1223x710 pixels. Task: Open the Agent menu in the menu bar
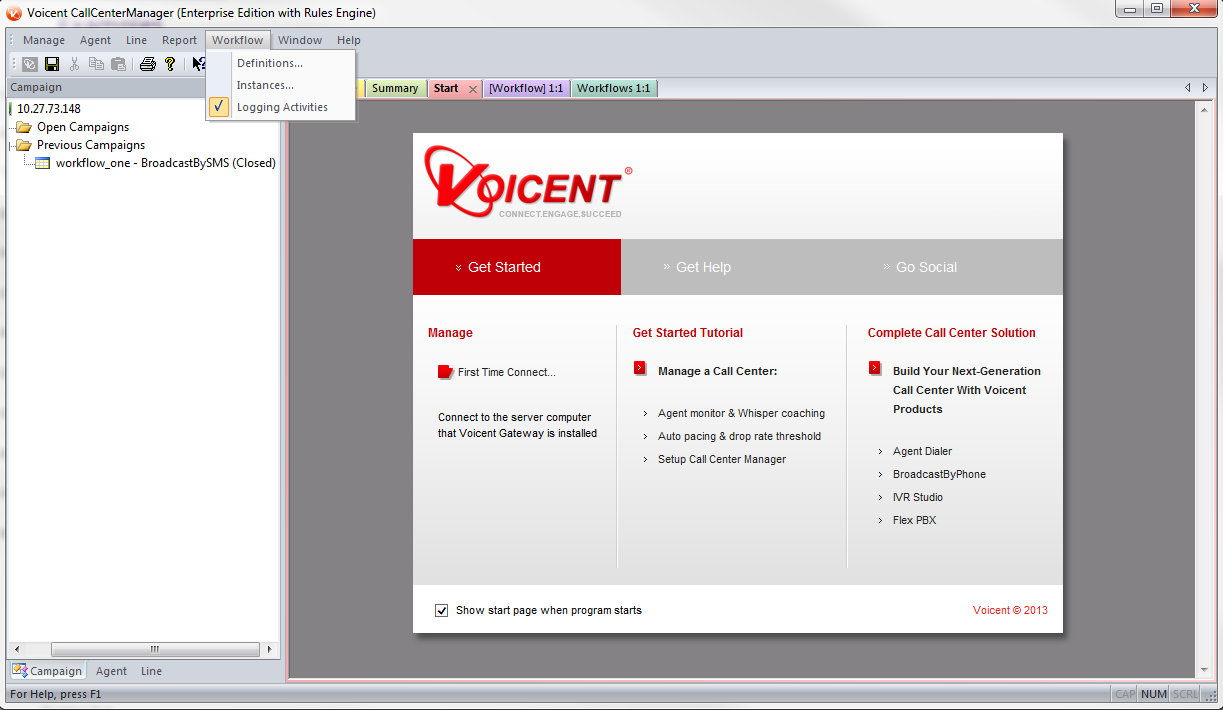coord(96,40)
